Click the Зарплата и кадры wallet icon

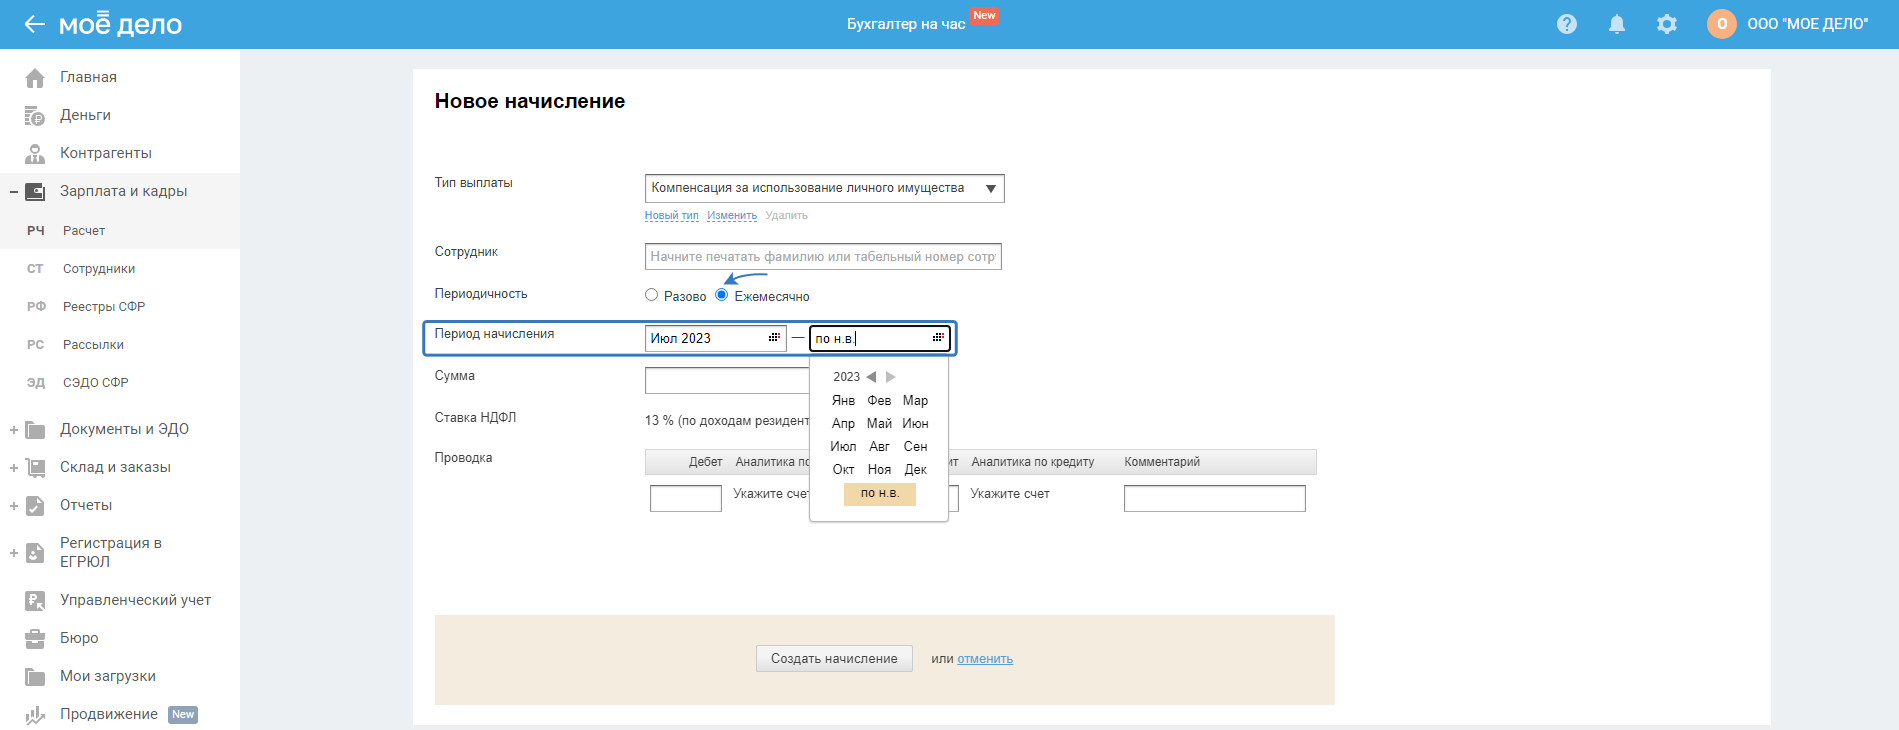[x=35, y=192]
